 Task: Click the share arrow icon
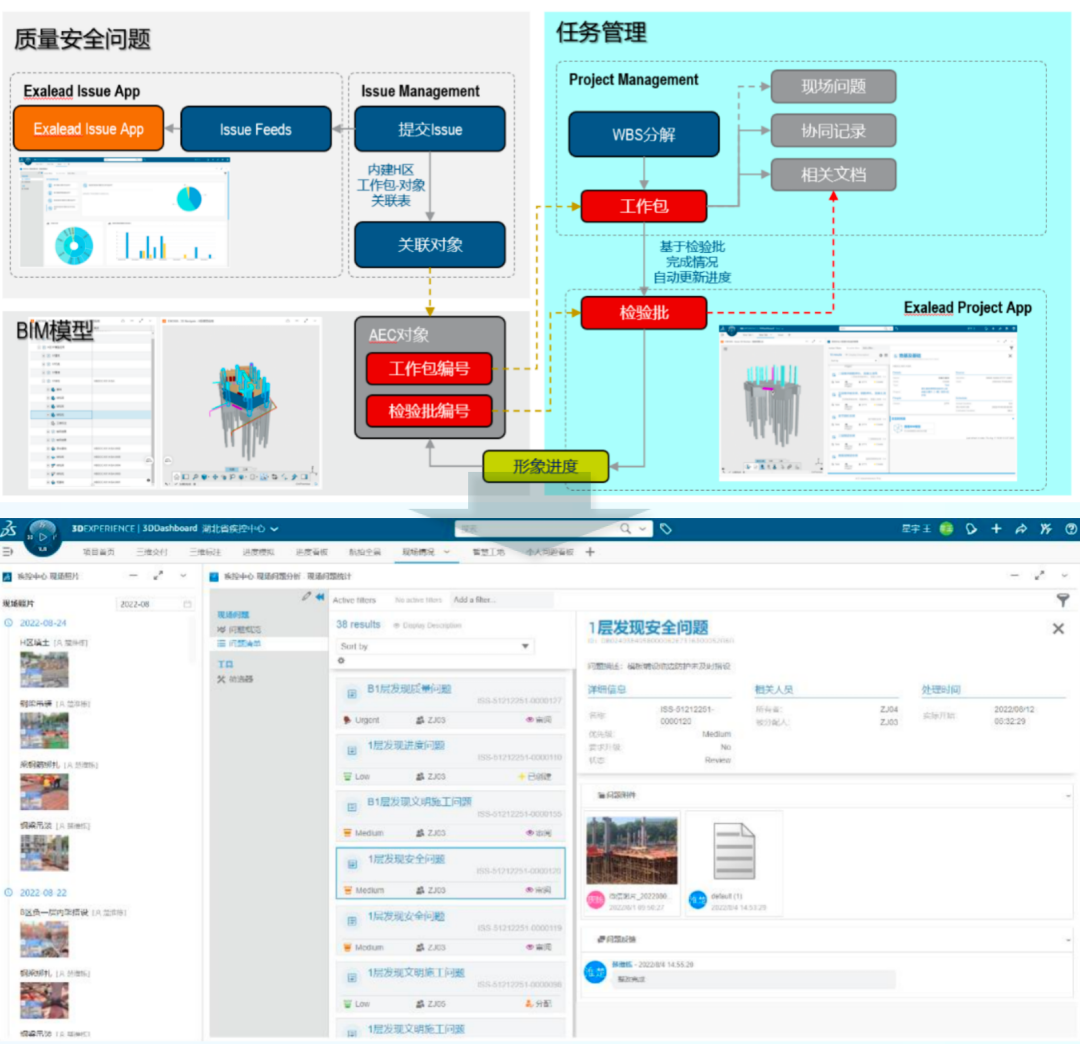[1021, 529]
